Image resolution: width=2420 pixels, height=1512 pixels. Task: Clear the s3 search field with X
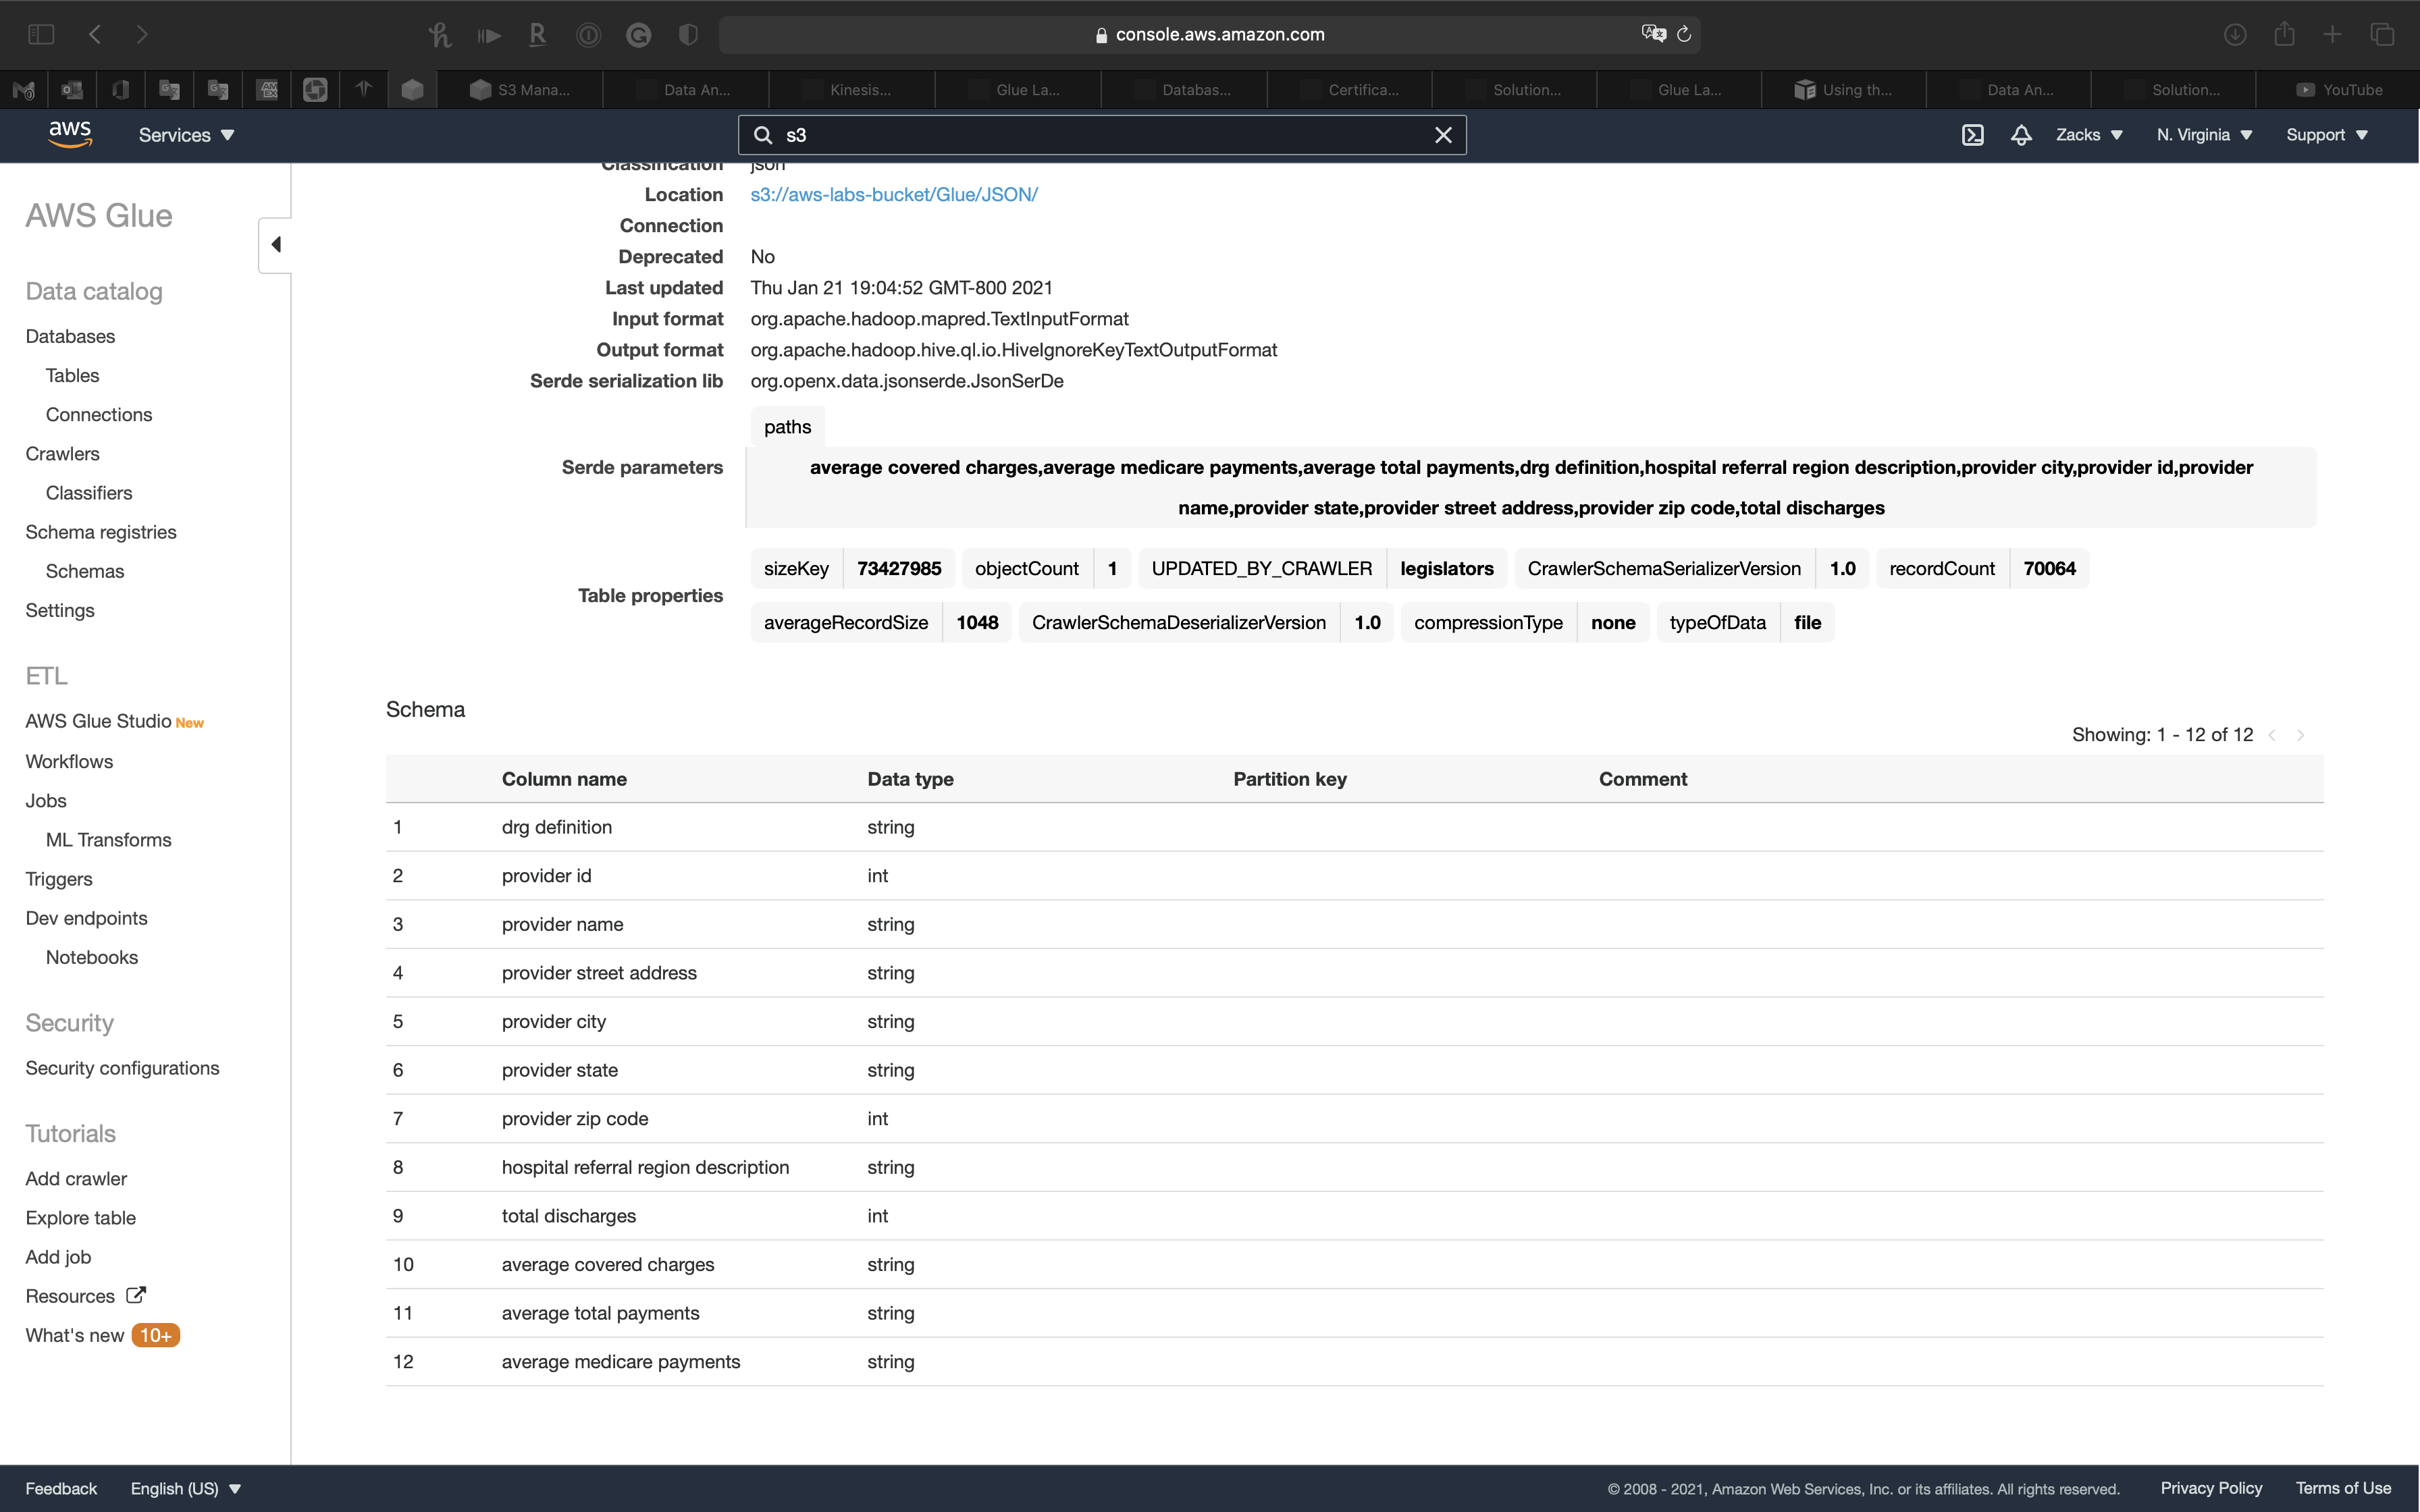1442,135
